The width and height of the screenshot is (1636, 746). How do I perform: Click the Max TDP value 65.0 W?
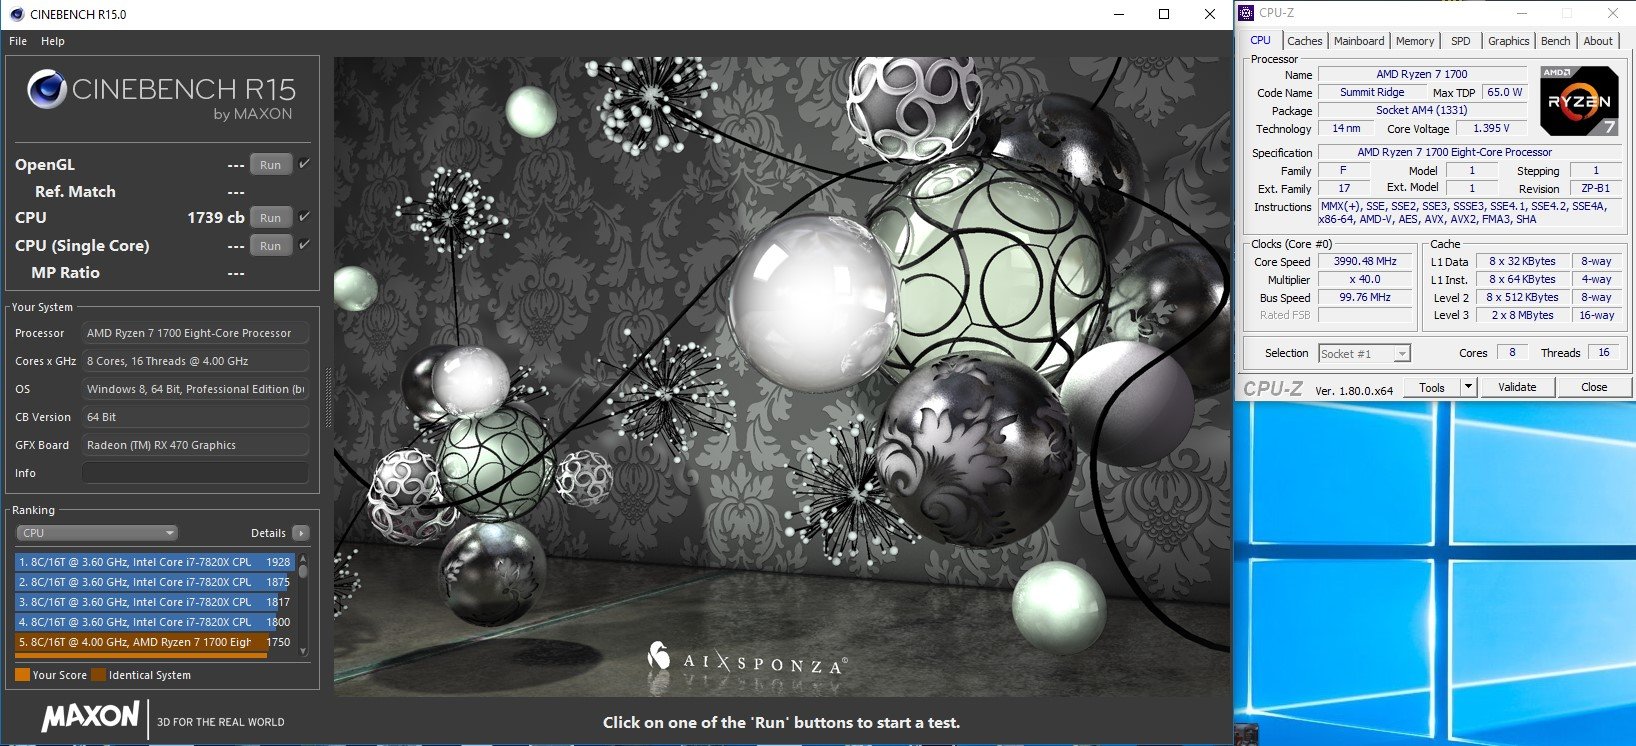tap(1504, 92)
